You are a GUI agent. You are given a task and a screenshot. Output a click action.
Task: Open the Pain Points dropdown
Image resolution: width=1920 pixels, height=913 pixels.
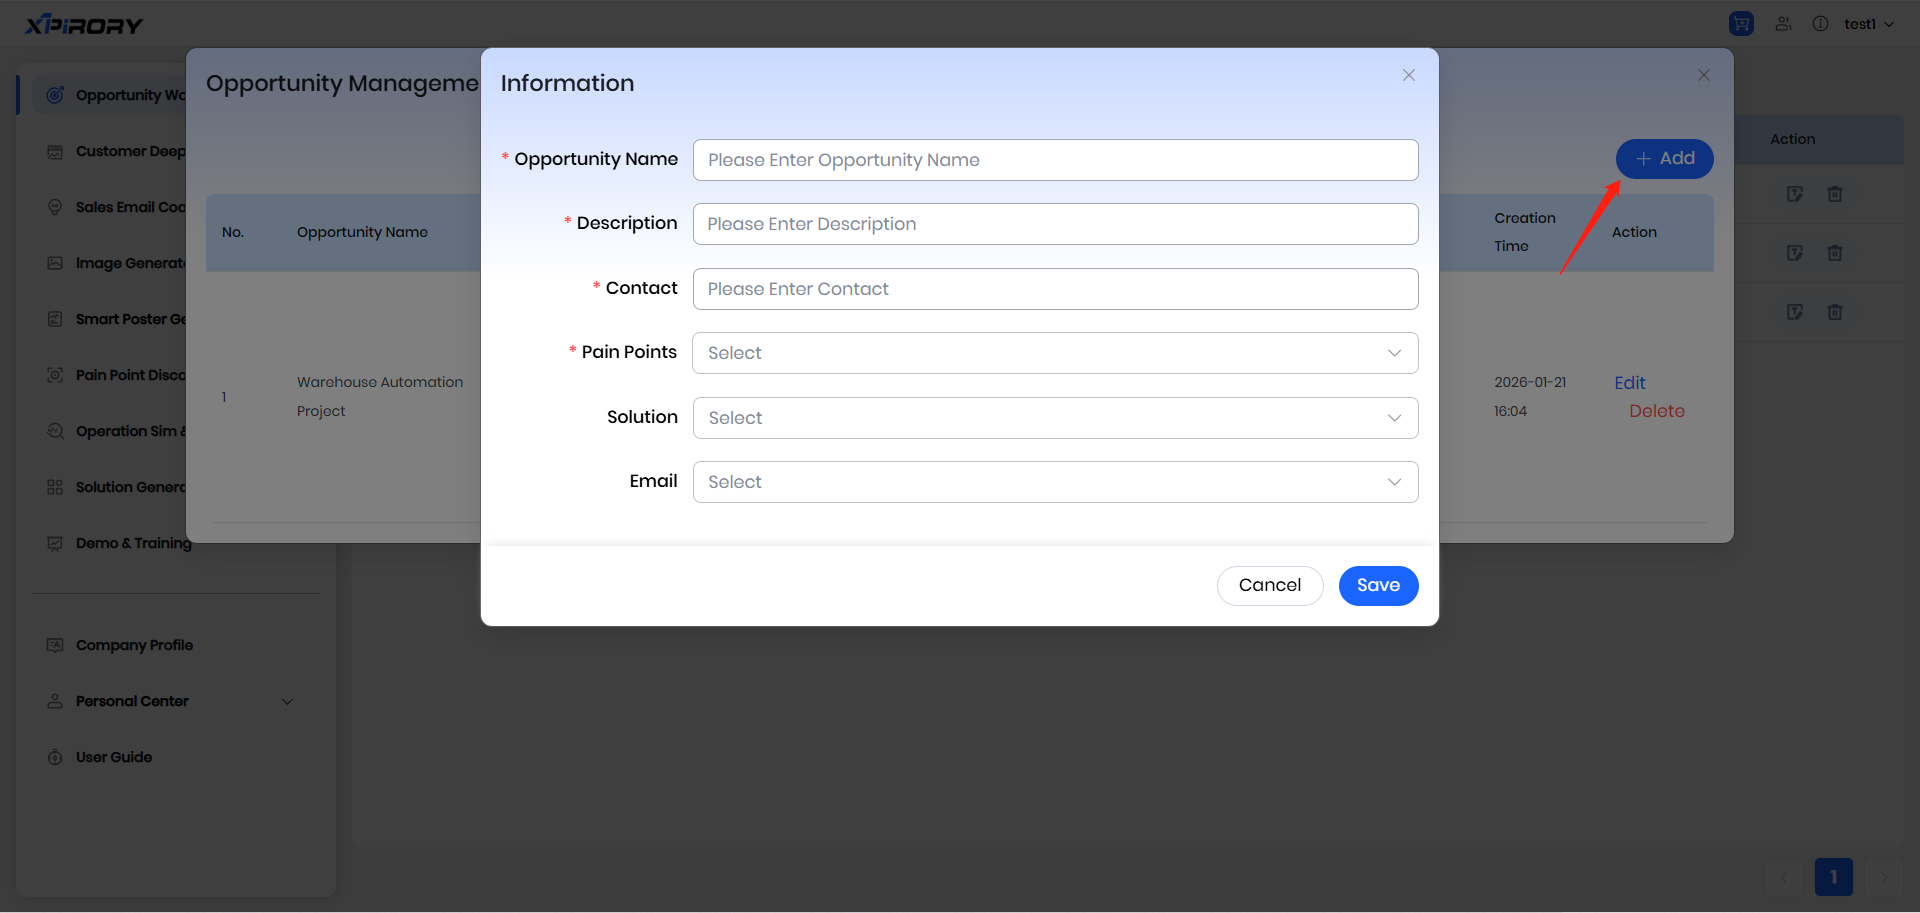click(x=1054, y=353)
